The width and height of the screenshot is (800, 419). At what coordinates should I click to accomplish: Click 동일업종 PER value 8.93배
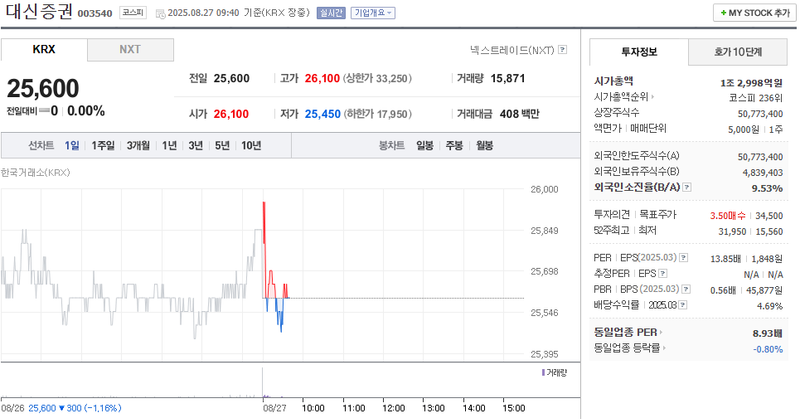click(767, 333)
